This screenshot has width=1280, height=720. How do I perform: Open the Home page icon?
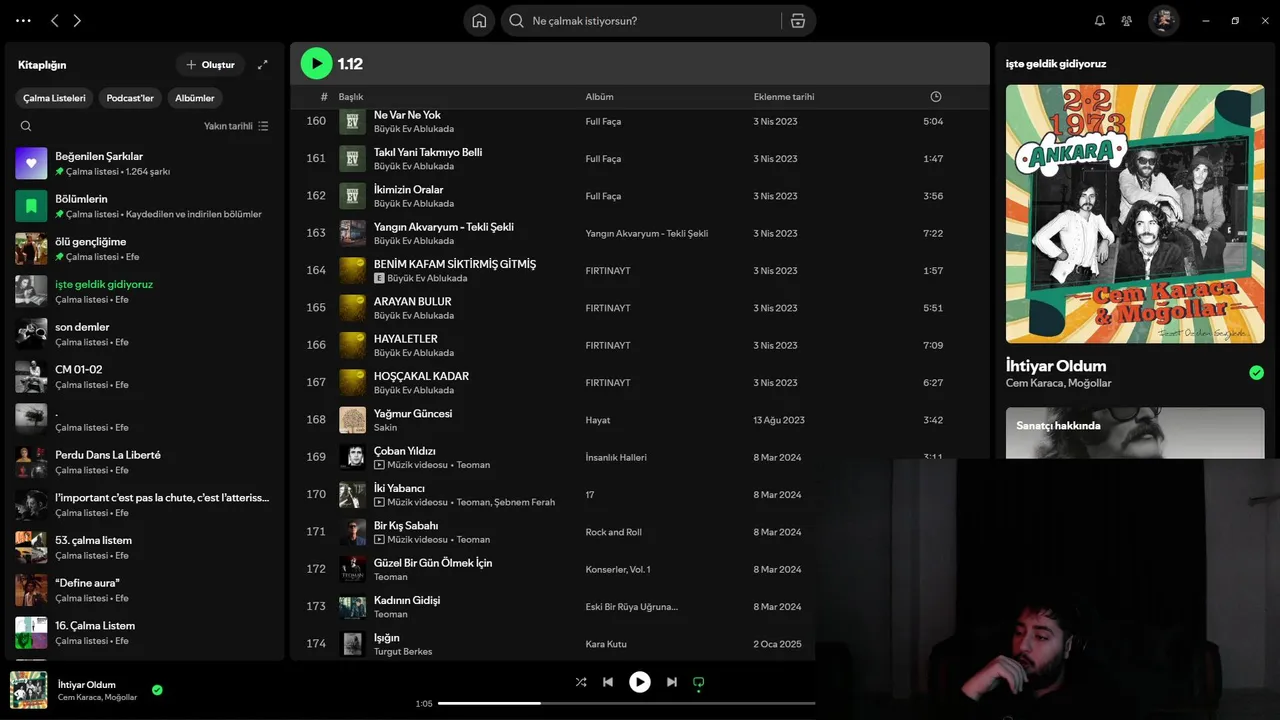(479, 21)
